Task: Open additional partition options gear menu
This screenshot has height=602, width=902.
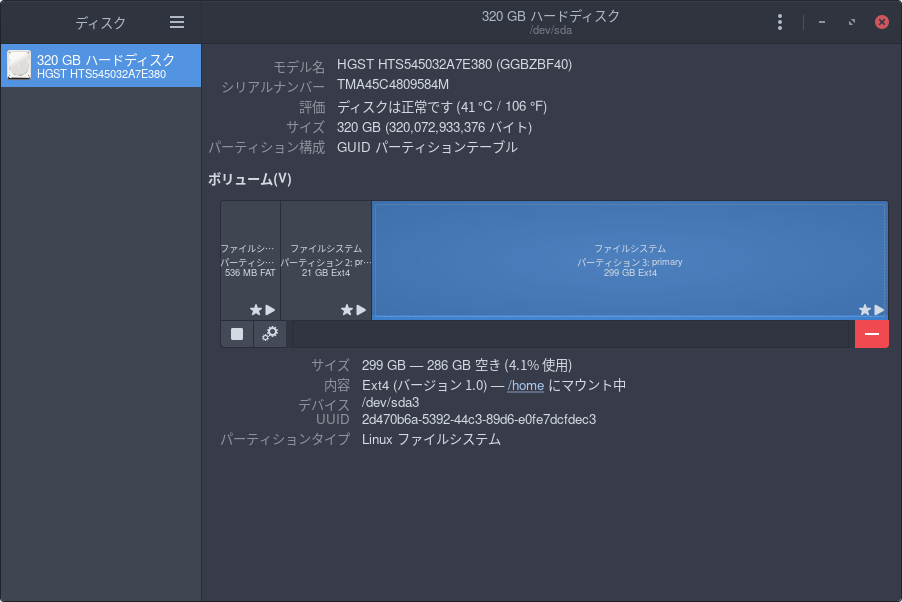Action: pyautogui.click(x=270, y=334)
